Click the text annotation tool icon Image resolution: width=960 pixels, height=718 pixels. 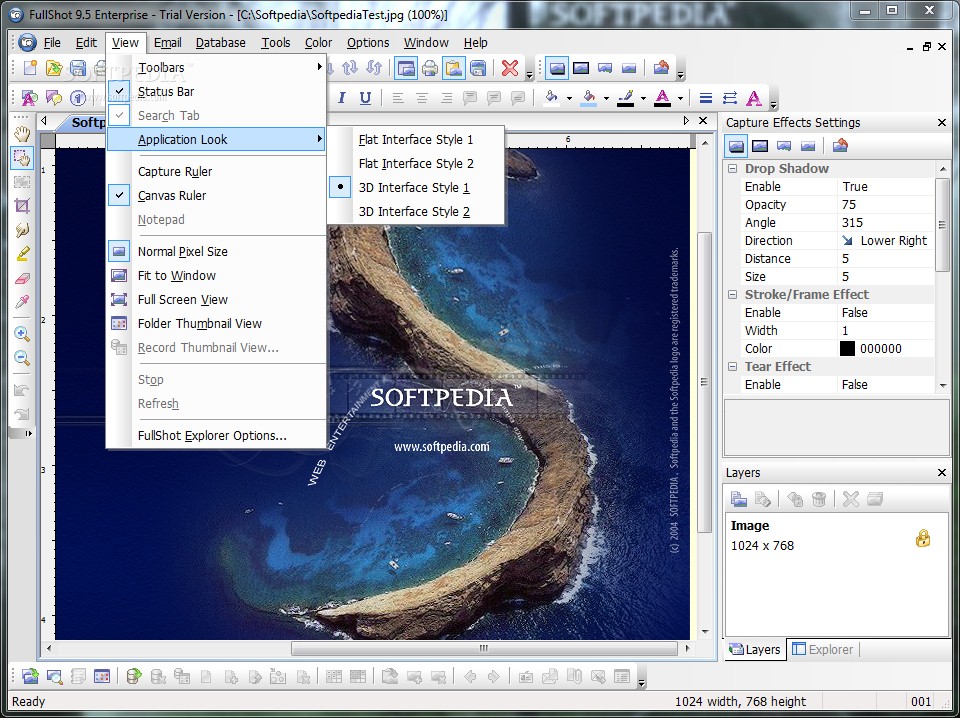29,98
